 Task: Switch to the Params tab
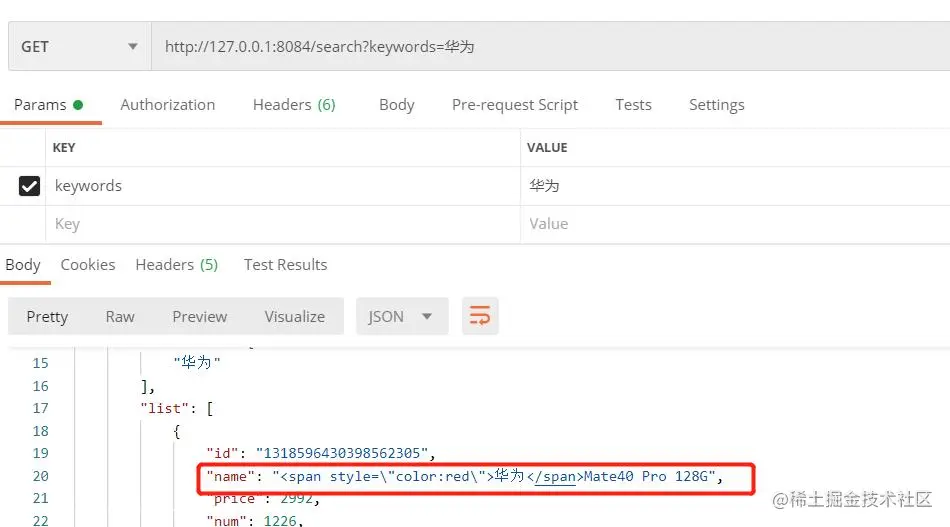[x=48, y=105]
